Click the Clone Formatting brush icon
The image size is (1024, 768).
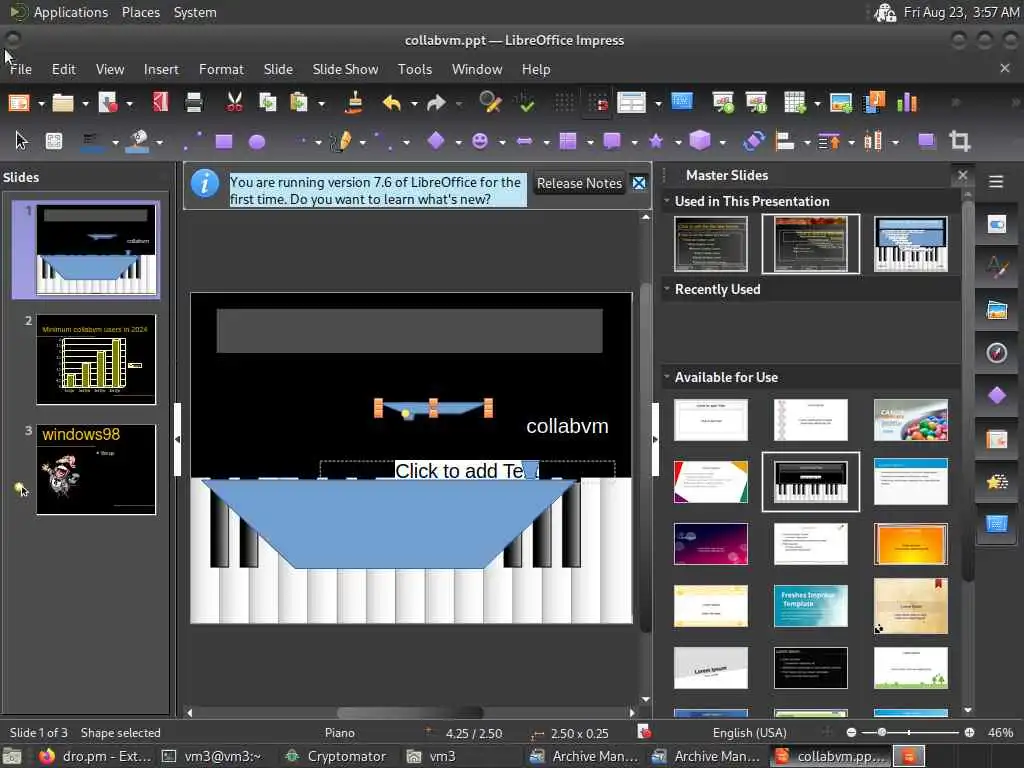[x=355, y=103]
